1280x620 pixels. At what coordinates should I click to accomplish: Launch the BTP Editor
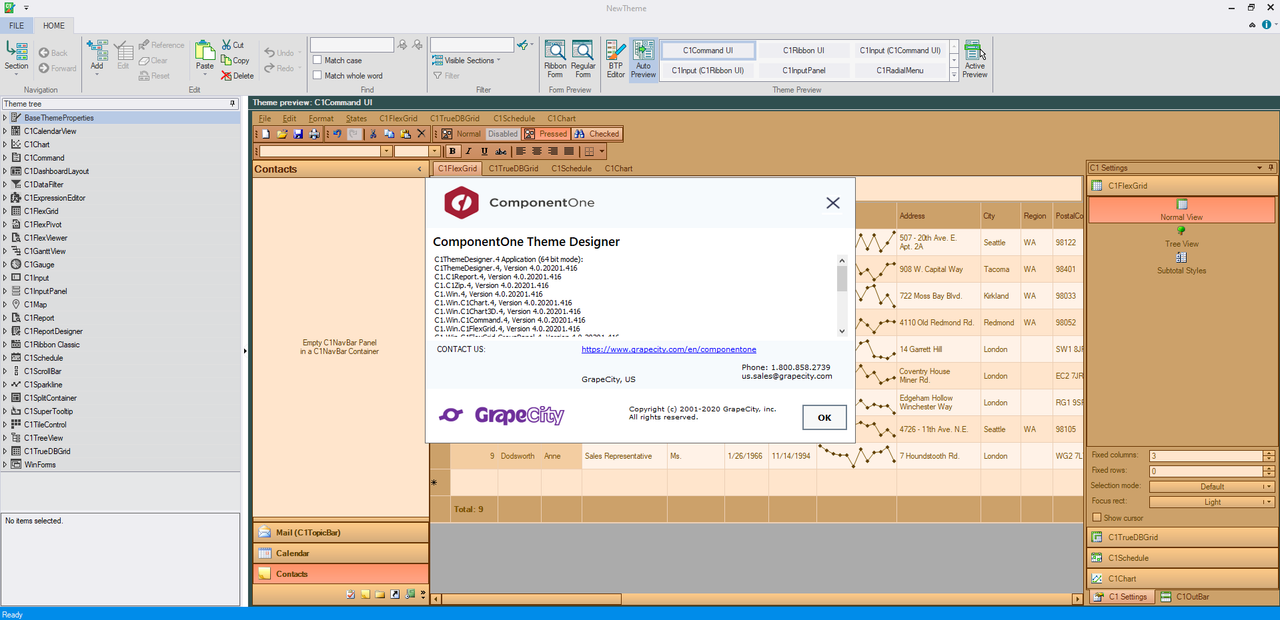tap(616, 59)
